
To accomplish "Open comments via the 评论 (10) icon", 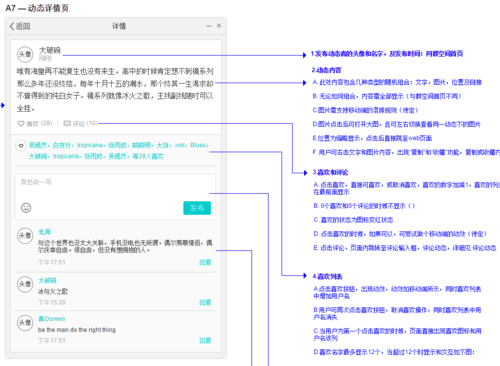I will 67,124.
